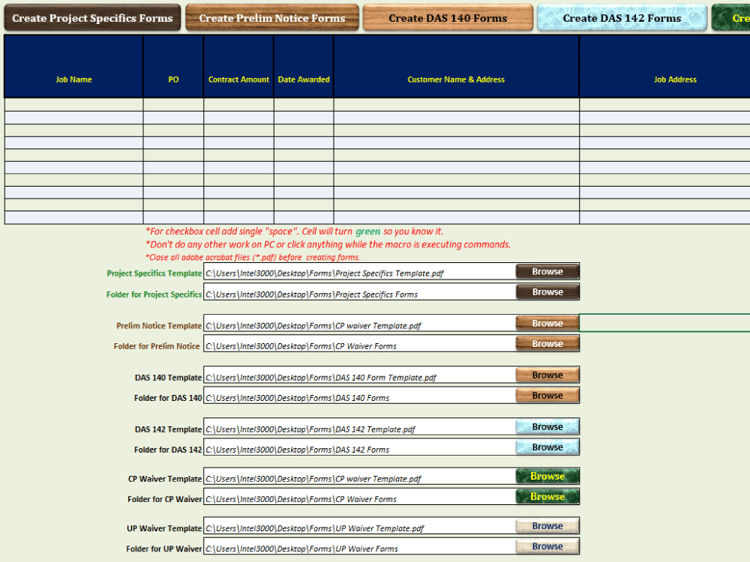
Task: Click the Create Project Specifics Forms button
Action: [92, 18]
